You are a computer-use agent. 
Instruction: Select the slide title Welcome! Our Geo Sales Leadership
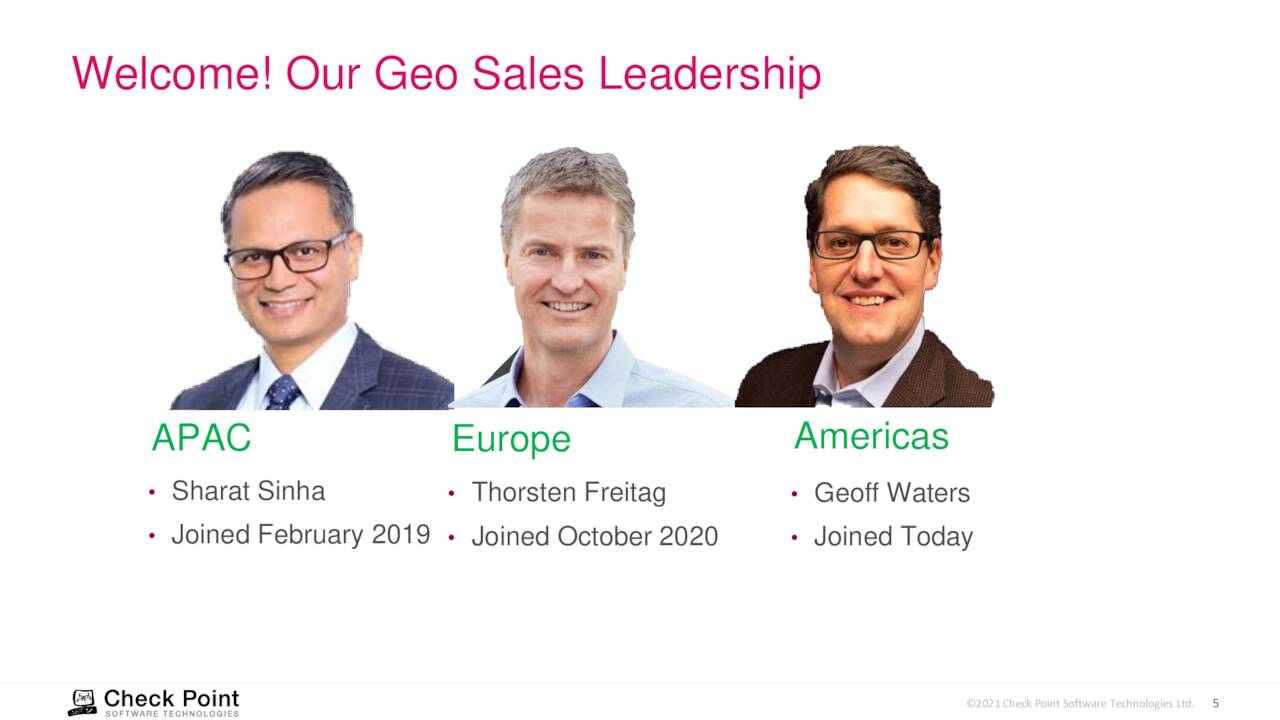pyautogui.click(x=446, y=74)
